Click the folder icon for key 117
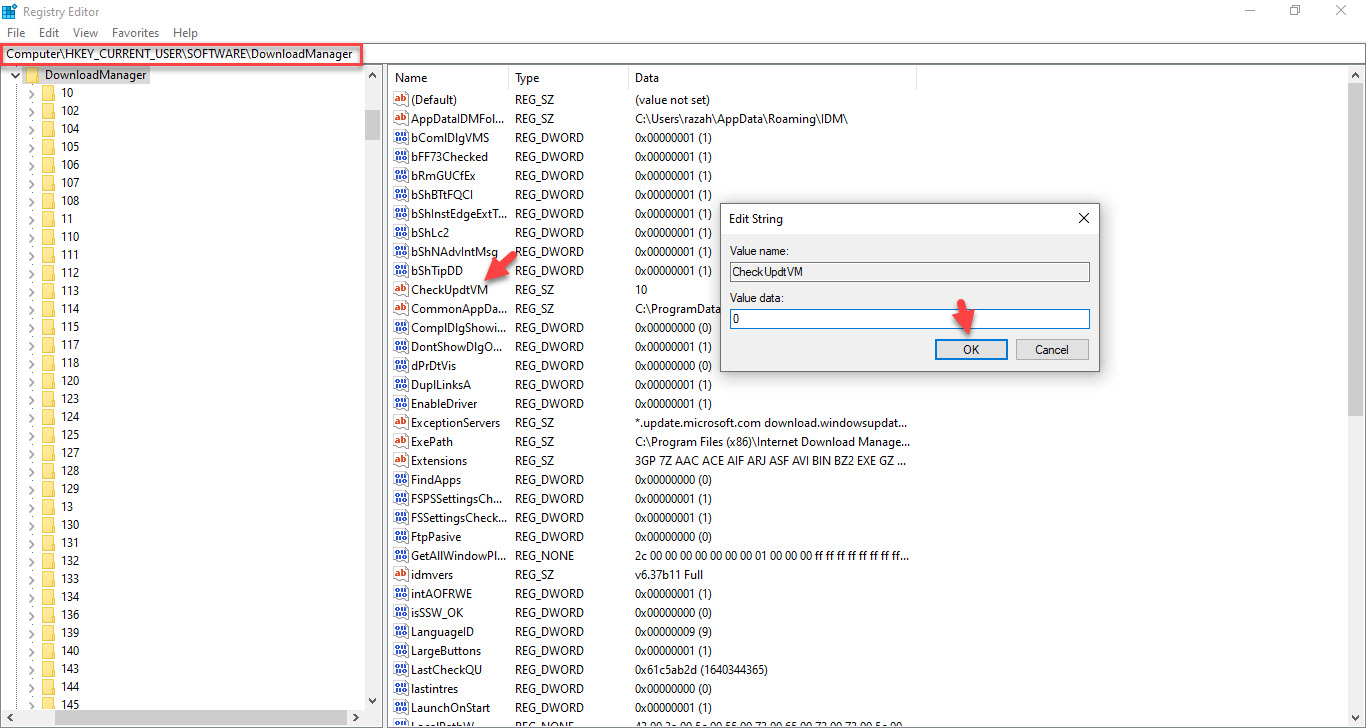The image size is (1366, 728). (48, 345)
